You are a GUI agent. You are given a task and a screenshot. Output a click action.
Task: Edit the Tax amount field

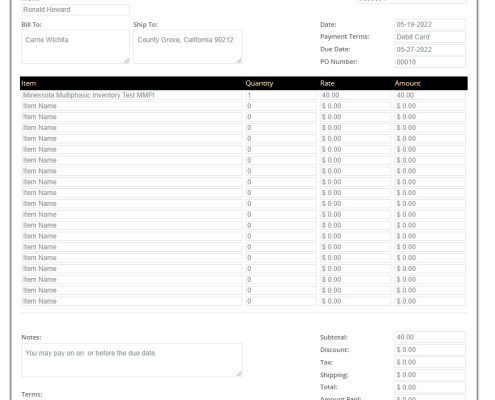(x=430, y=362)
